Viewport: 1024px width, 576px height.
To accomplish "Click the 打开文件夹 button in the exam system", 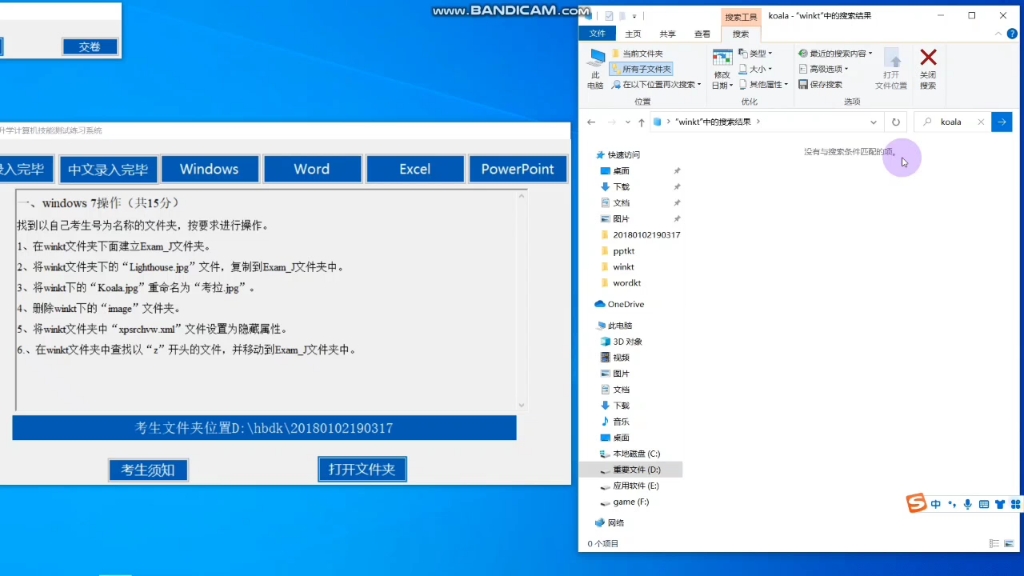I will [361, 469].
